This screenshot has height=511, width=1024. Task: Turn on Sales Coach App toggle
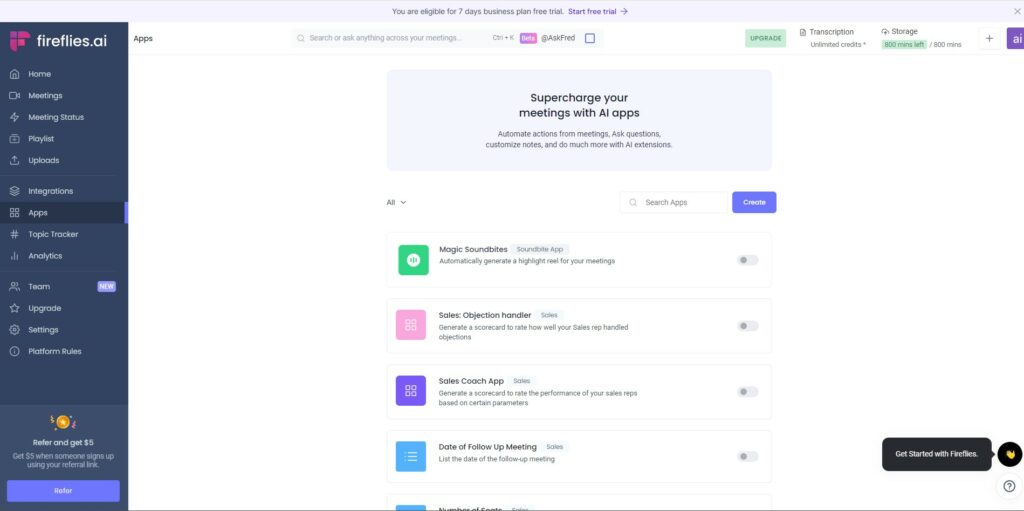click(x=748, y=392)
